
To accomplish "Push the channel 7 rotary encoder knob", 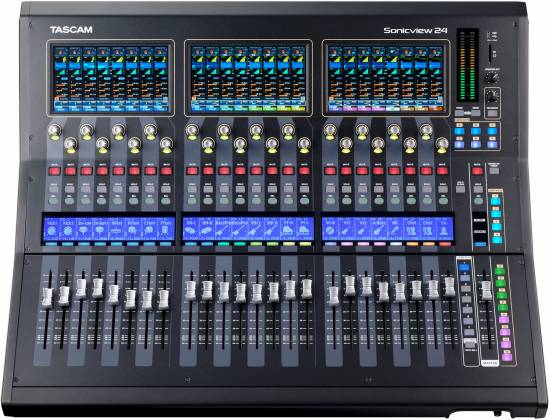I will point(151,130).
